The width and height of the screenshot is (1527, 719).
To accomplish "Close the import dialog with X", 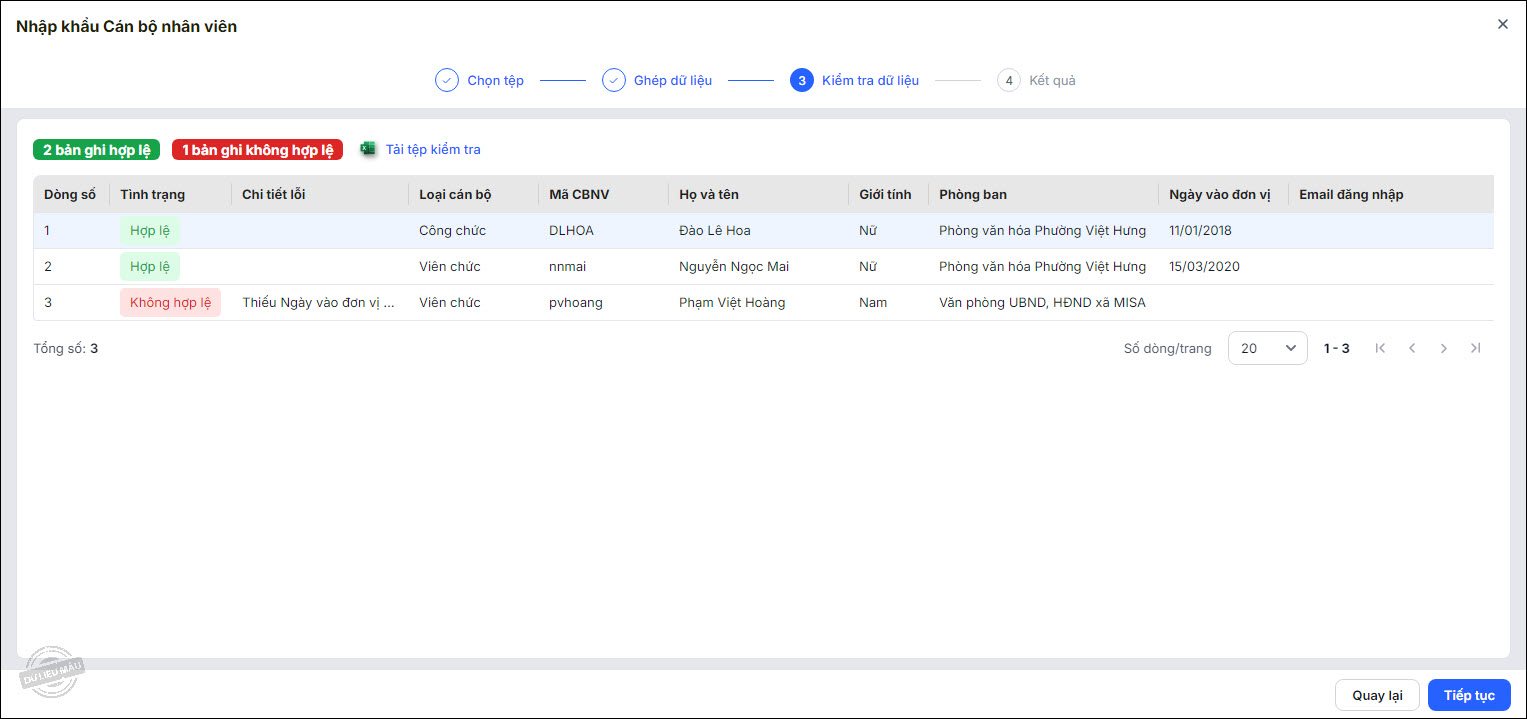I will [1502, 25].
